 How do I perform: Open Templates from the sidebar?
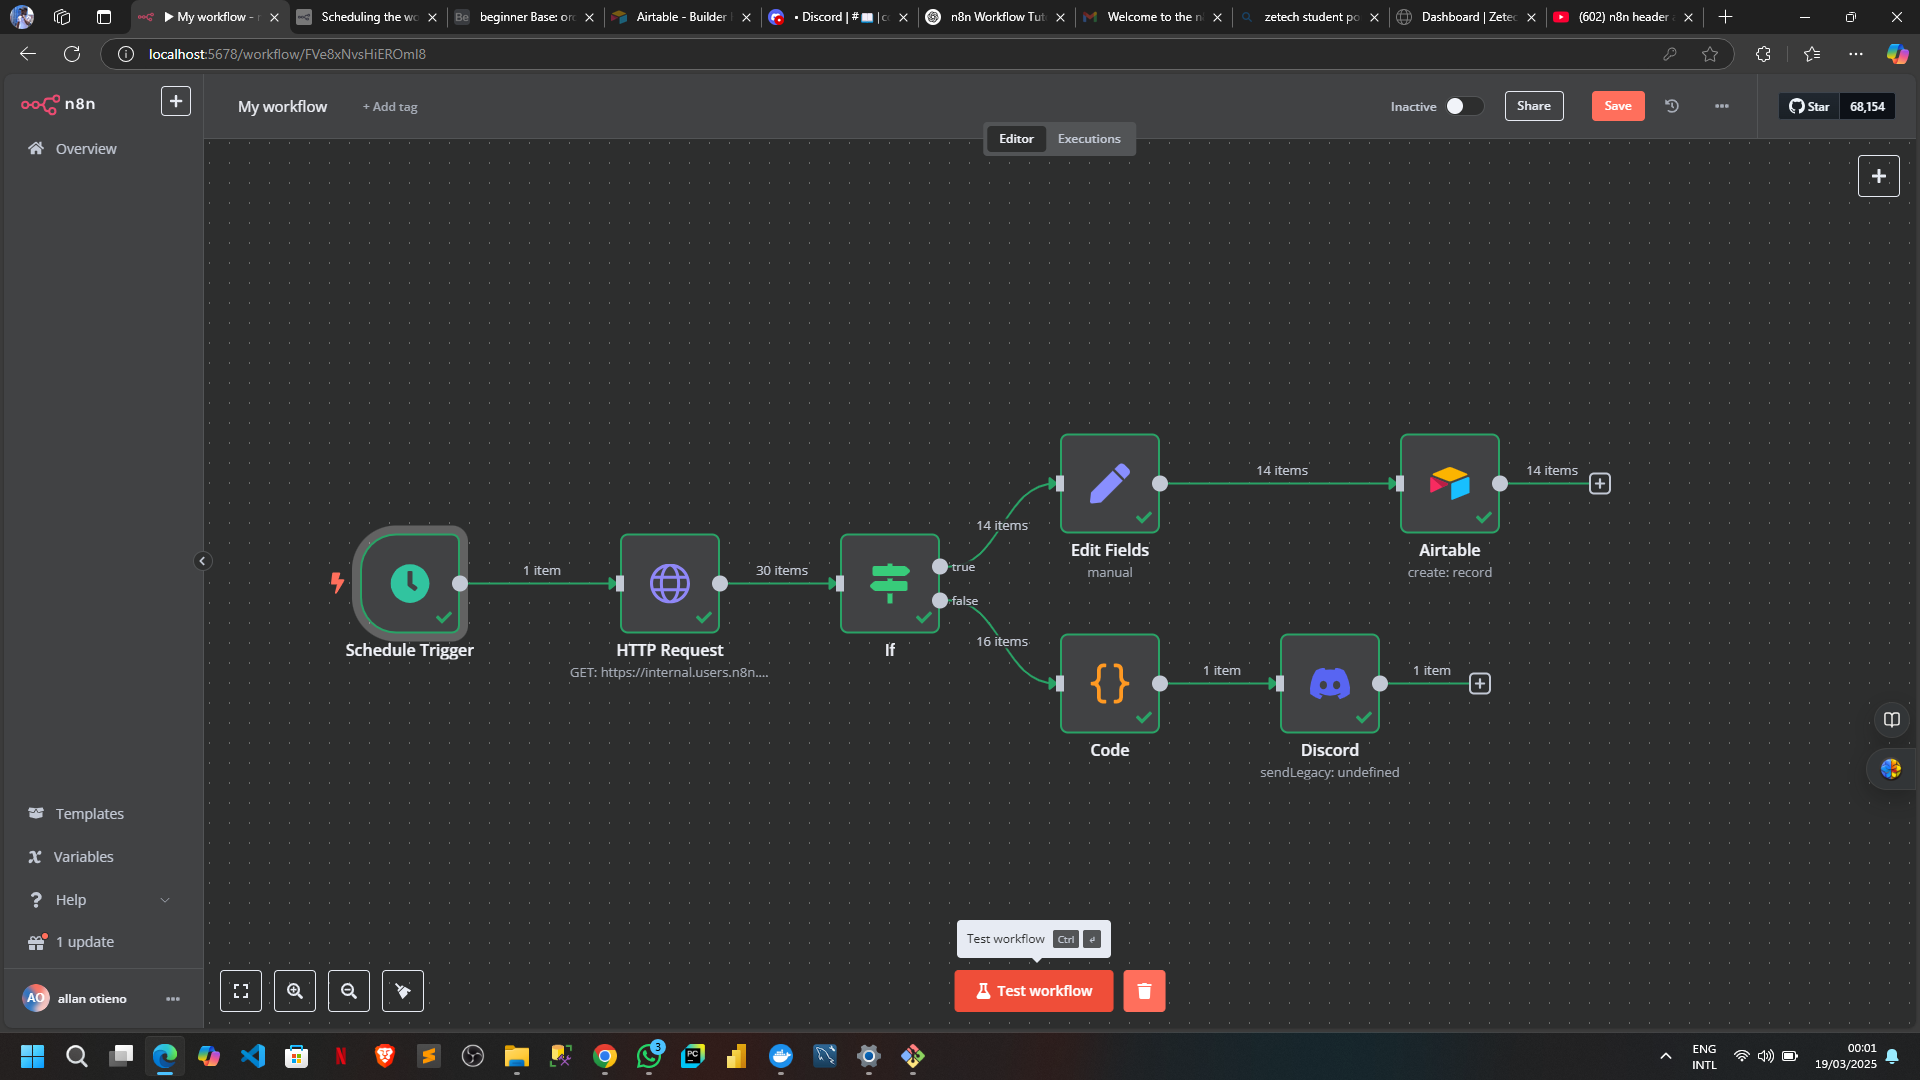tap(89, 814)
